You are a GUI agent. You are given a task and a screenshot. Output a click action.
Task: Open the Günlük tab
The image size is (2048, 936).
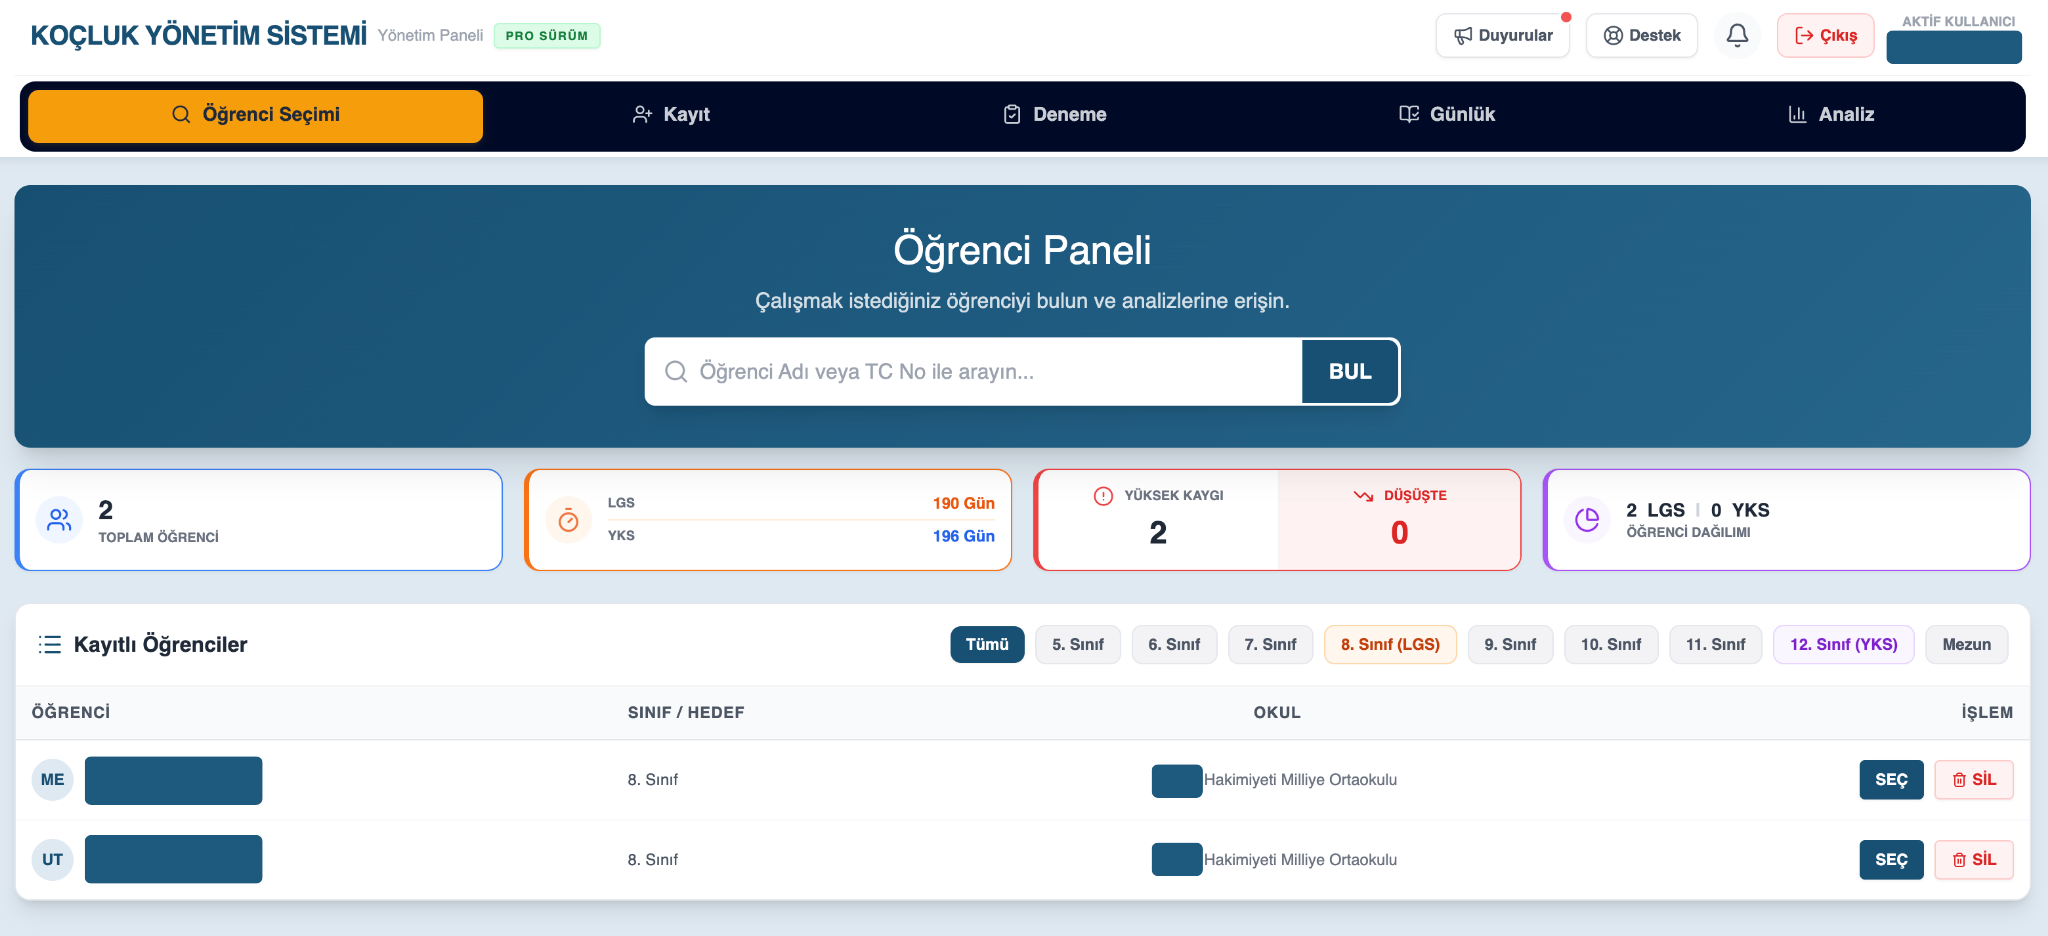pos(1446,115)
